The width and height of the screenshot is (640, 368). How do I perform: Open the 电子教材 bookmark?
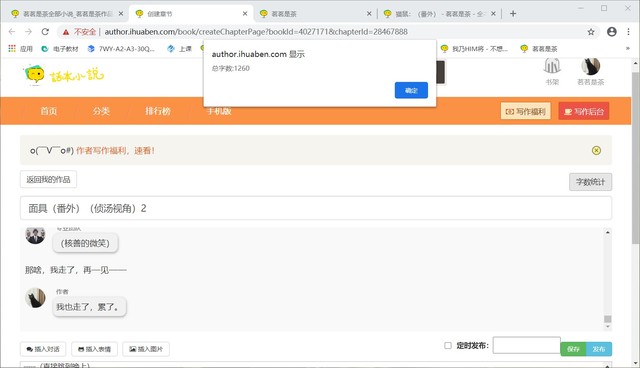click(60, 49)
